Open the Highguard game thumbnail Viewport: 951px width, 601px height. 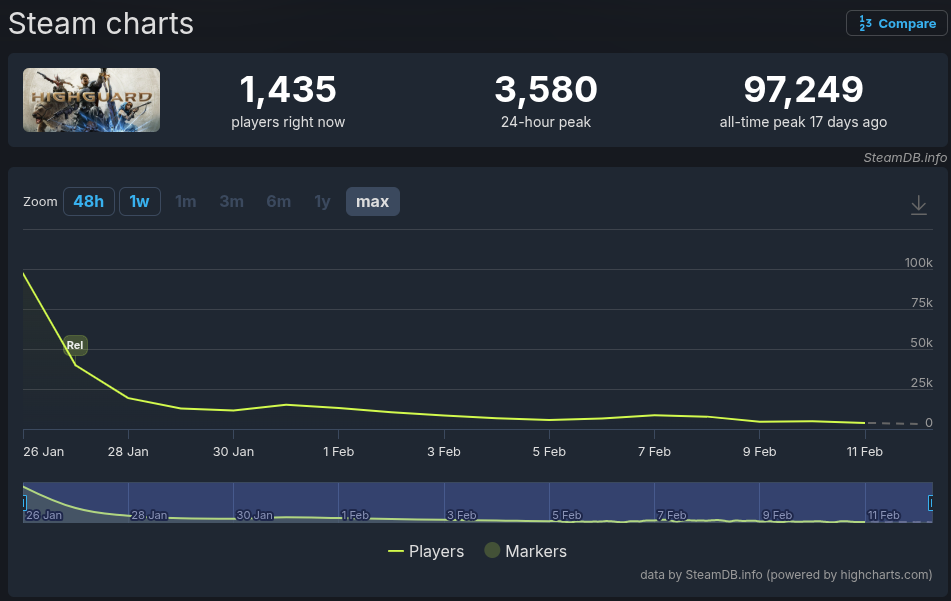click(x=92, y=100)
